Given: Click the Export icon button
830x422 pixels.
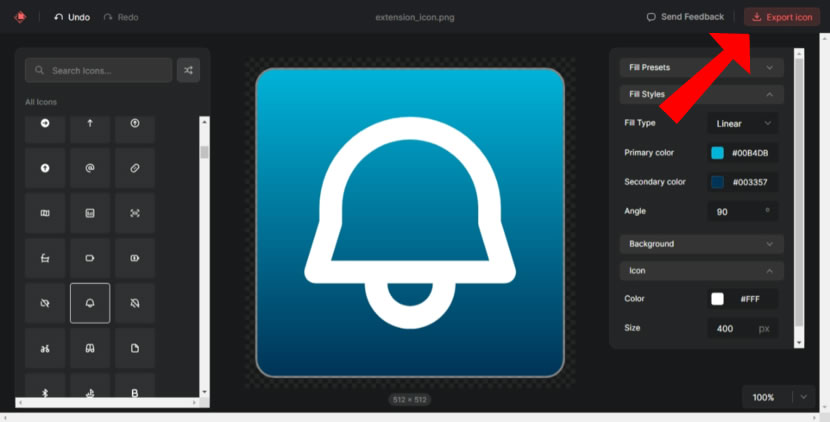Looking at the screenshot, I should pyautogui.click(x=782, y=17).
